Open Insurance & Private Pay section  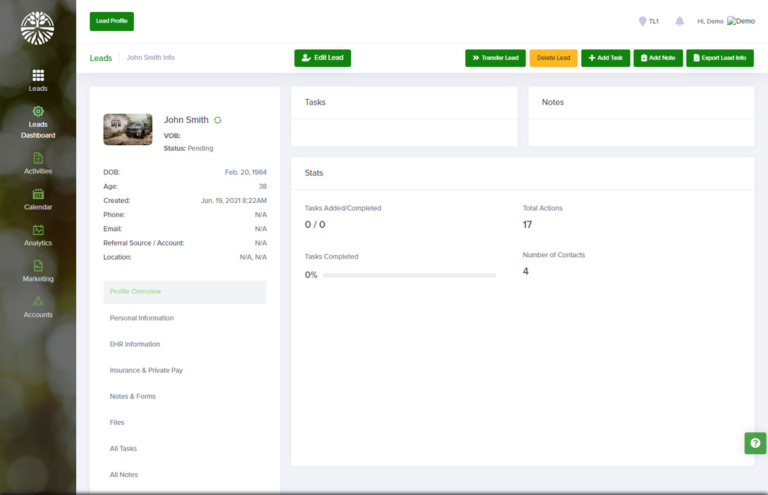[146, 370]
